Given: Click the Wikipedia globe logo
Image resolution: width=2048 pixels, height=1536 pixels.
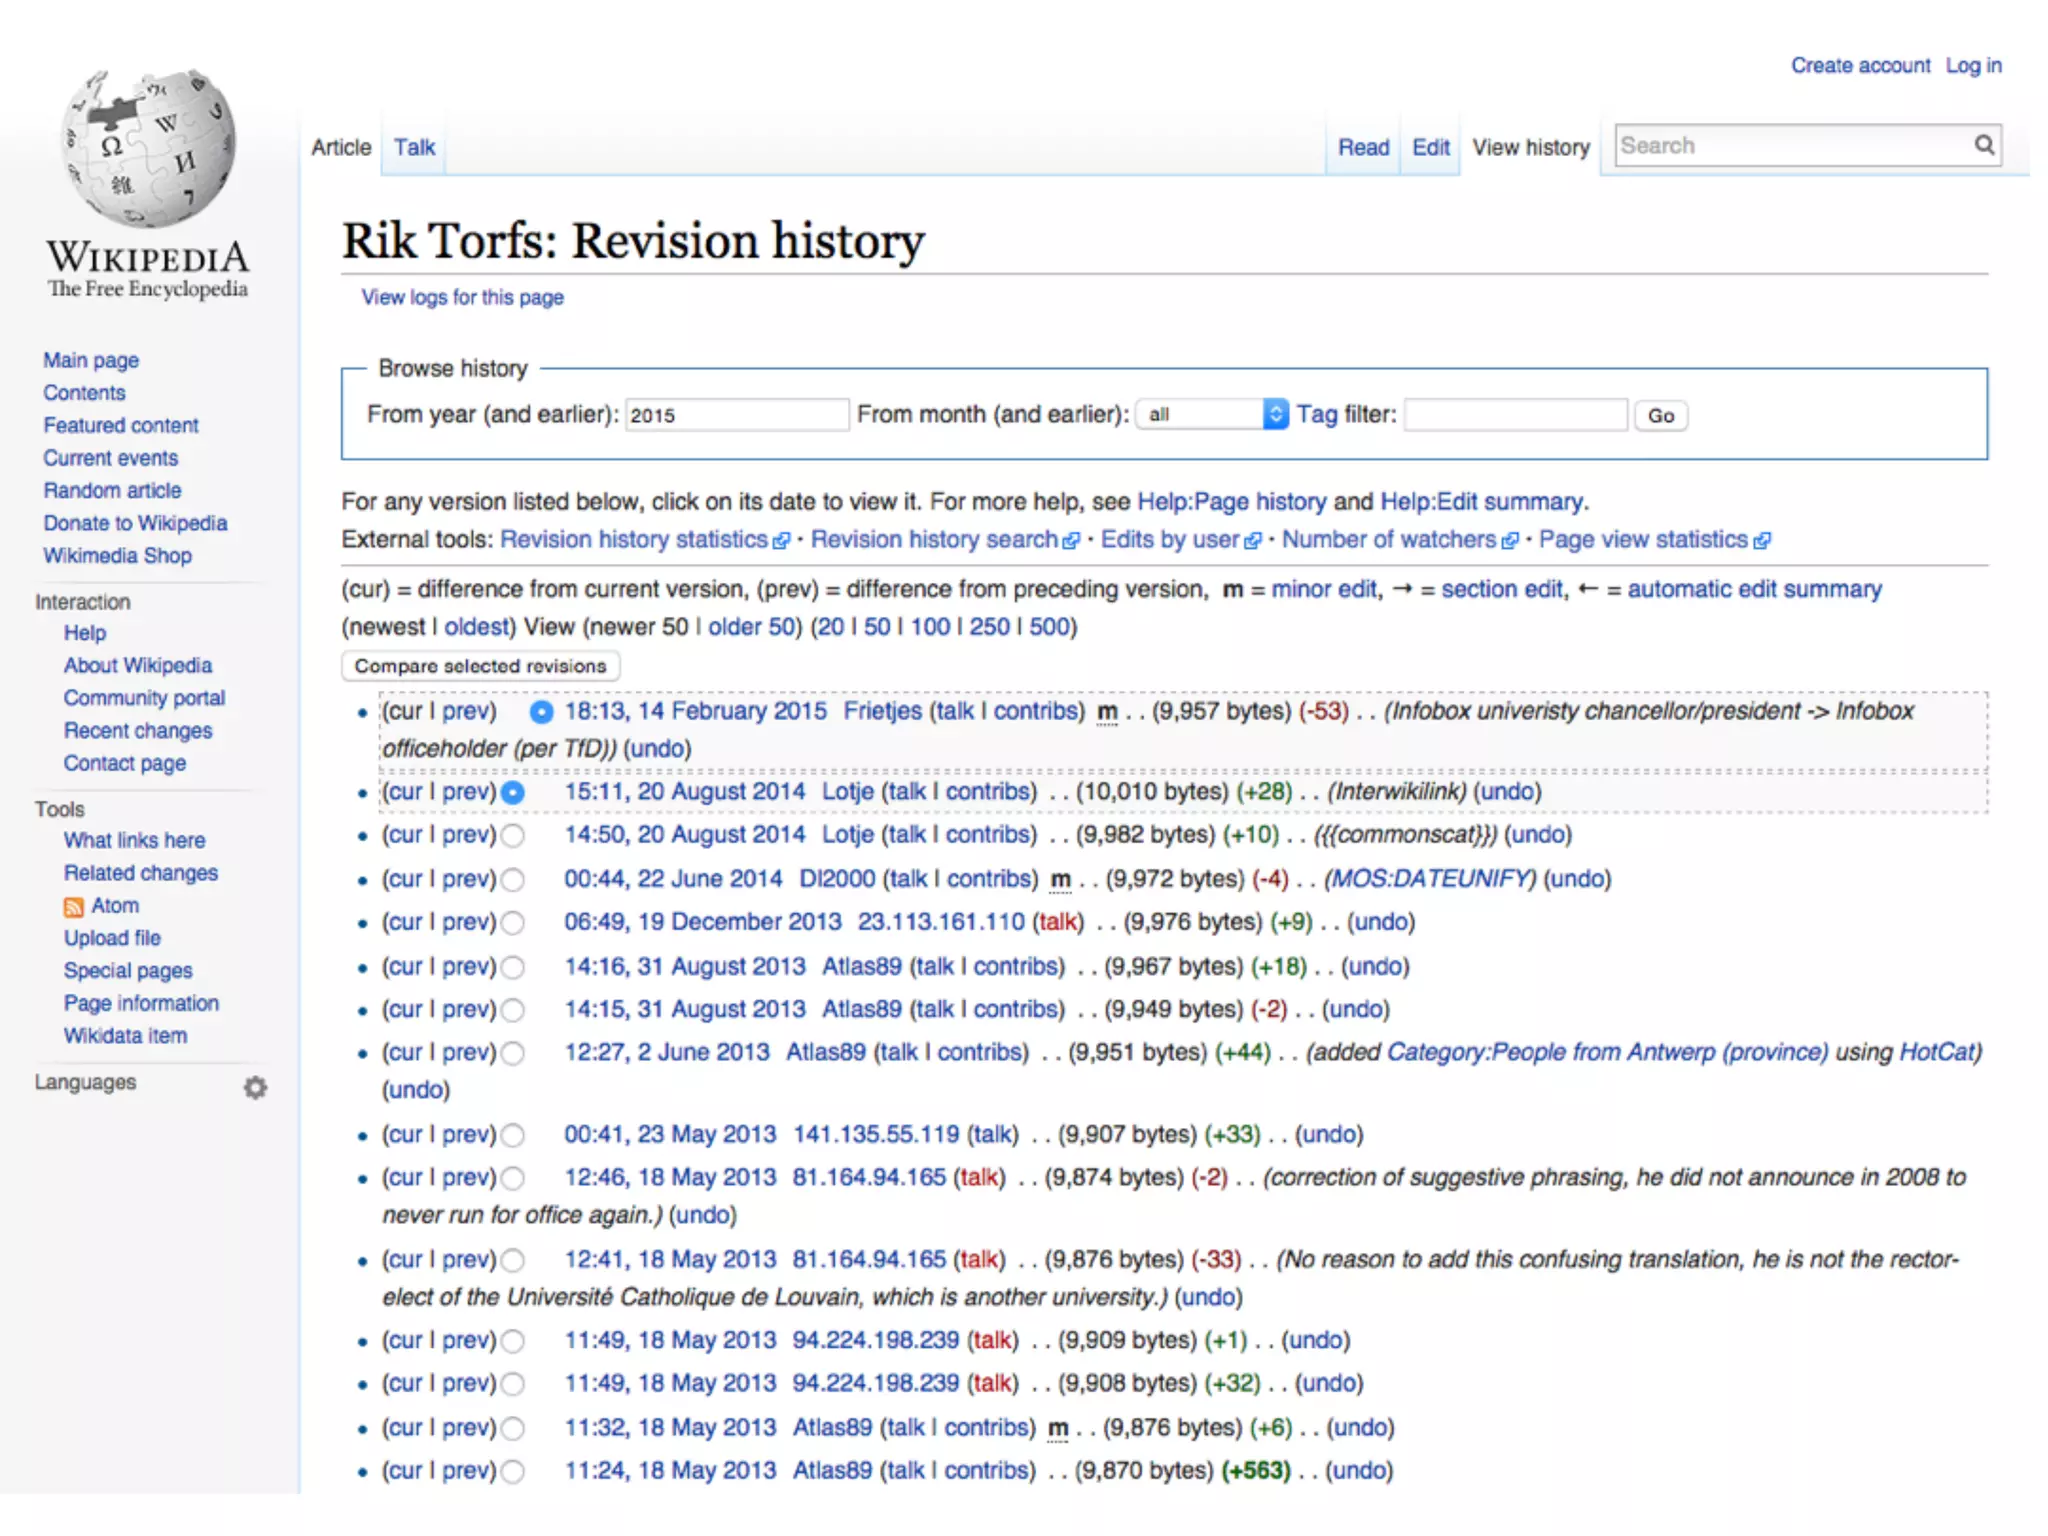Looking at the screenshot, I should tap(148, 148).
